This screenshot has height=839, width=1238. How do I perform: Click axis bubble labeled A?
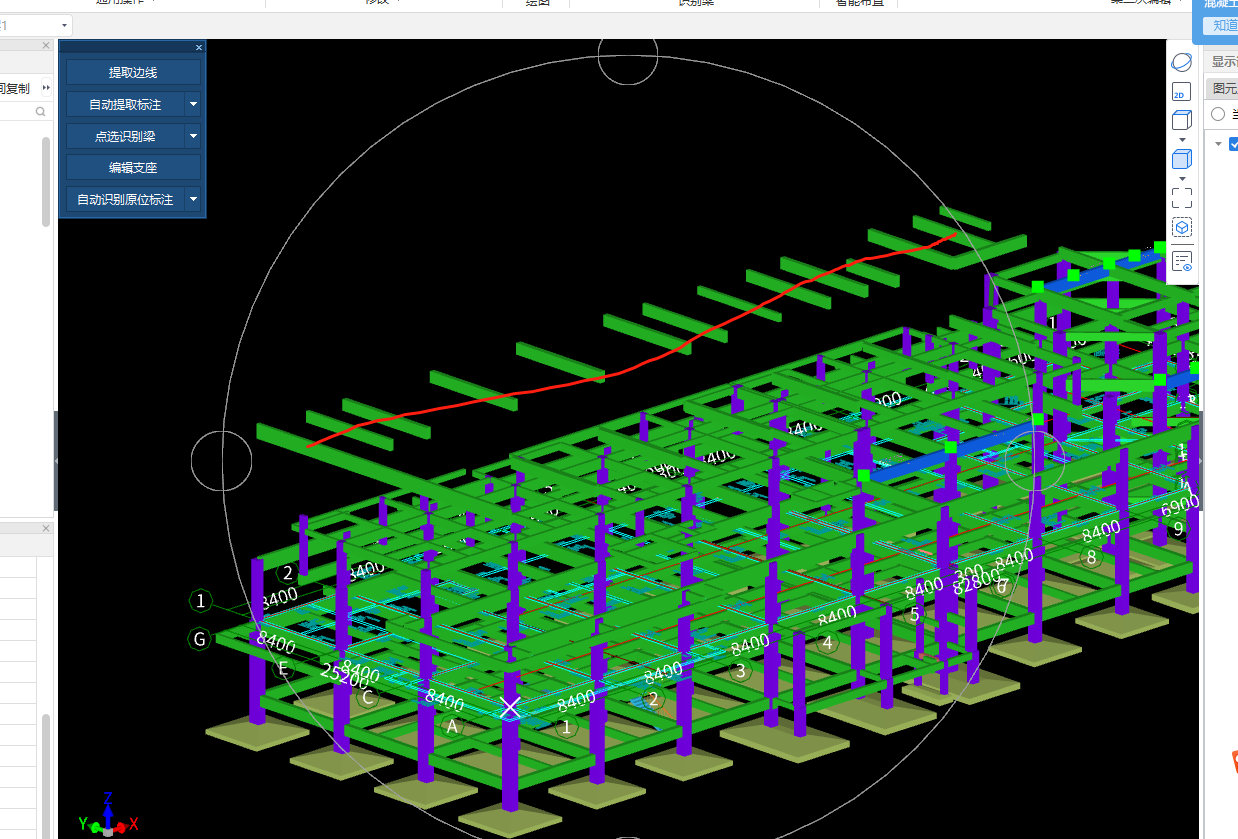pos(452,727)
